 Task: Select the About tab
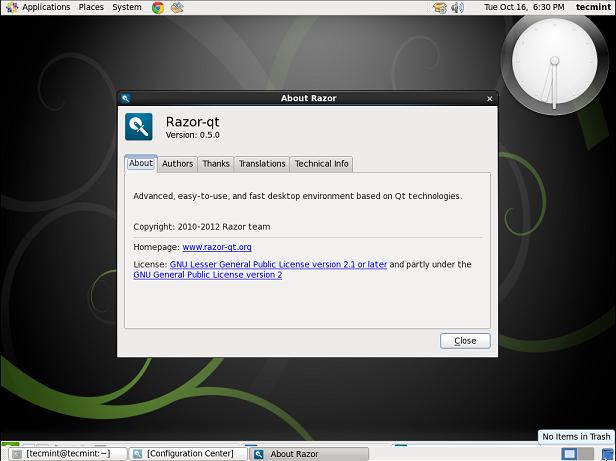tap(141, 163)
